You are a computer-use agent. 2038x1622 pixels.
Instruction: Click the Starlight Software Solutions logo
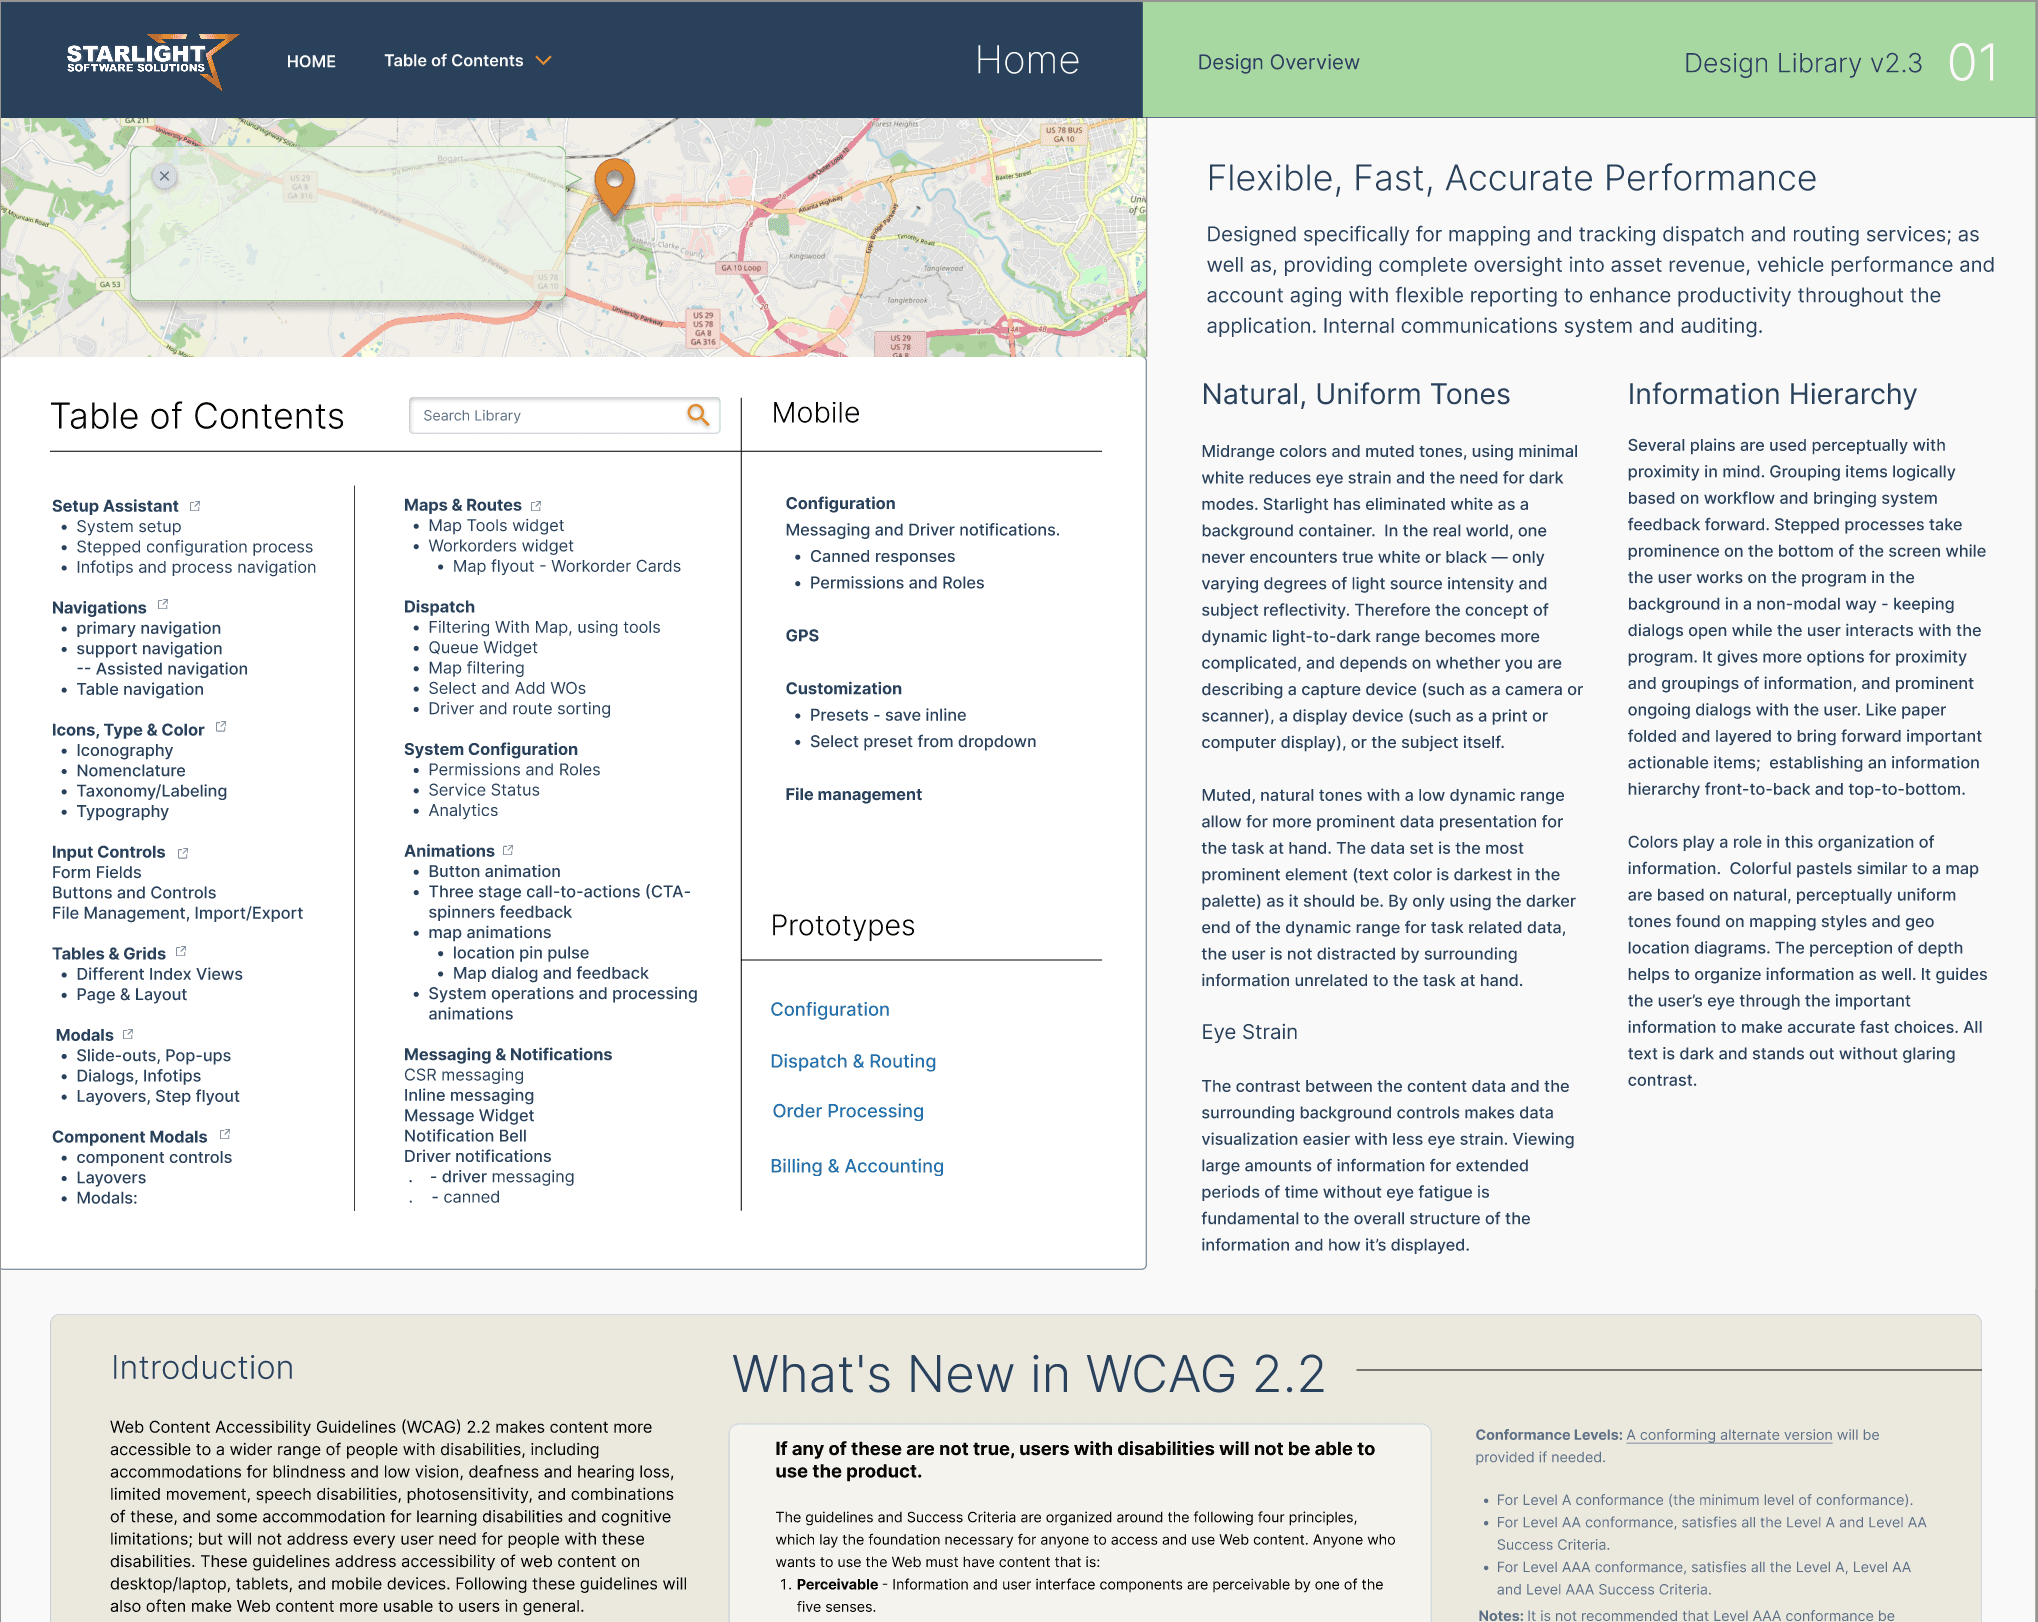coord(150,61)
